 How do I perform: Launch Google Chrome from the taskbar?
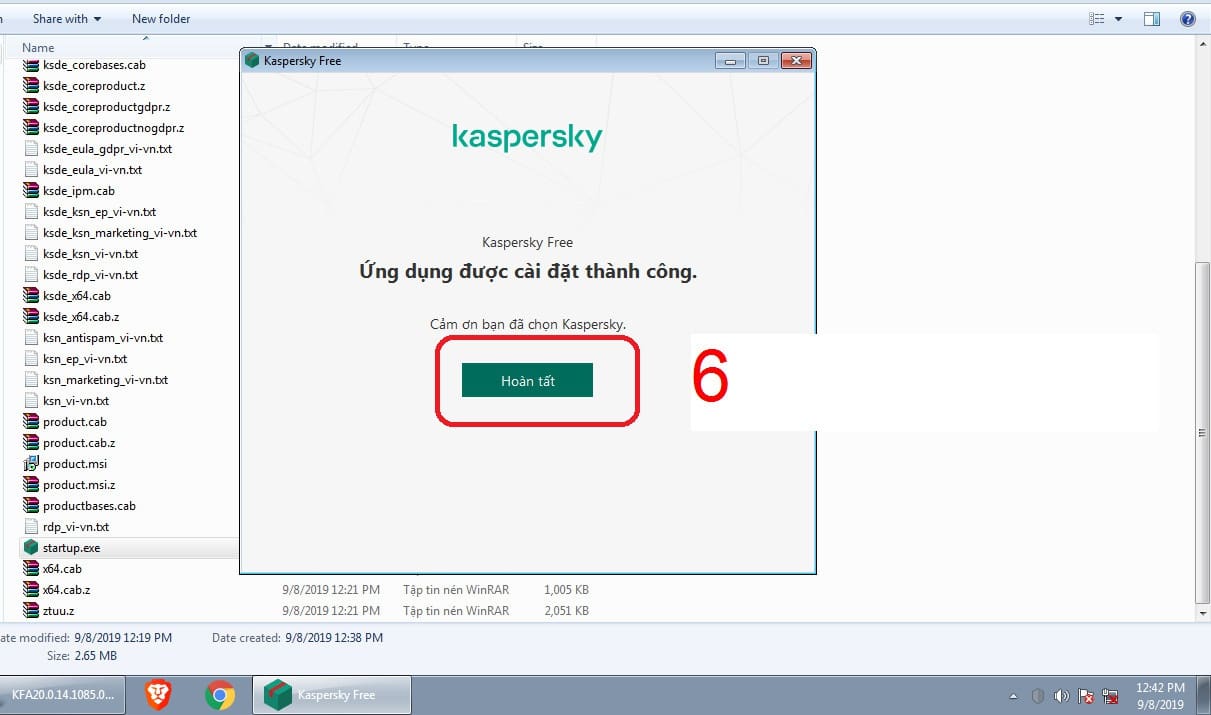click(x=220, y=694)
